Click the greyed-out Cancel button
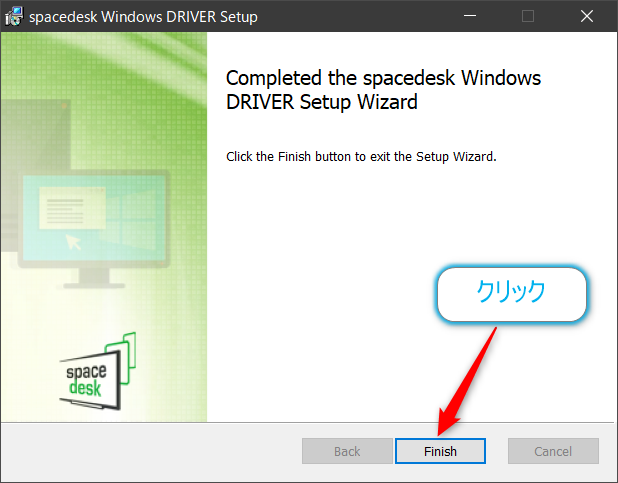Image resolution: width=618 pixels, height=483 pixels. click(x=553, y=451)
